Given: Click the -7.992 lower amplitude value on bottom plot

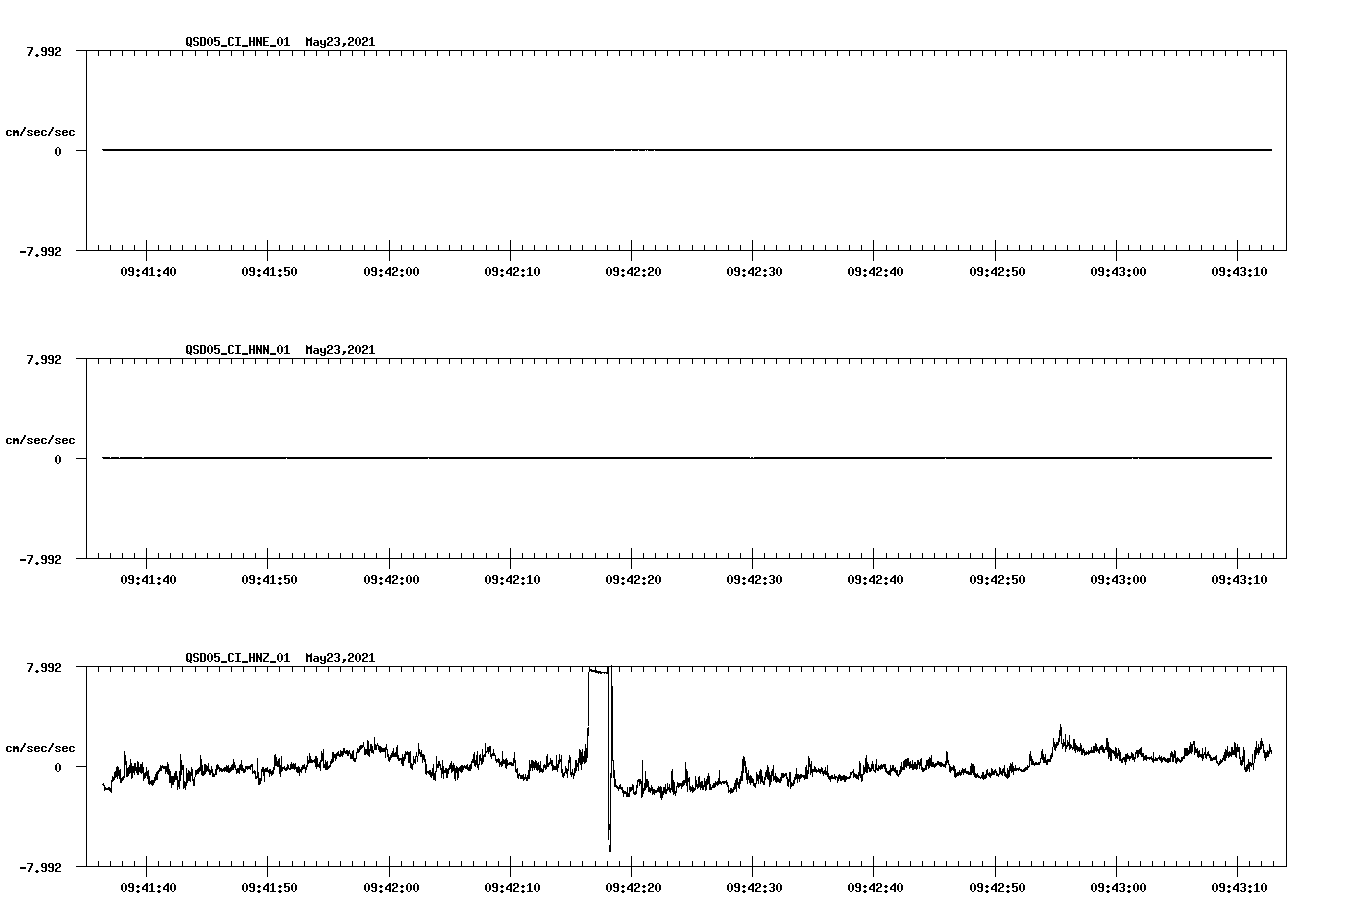Looking at the screenshot, I should tap(42, 867).
